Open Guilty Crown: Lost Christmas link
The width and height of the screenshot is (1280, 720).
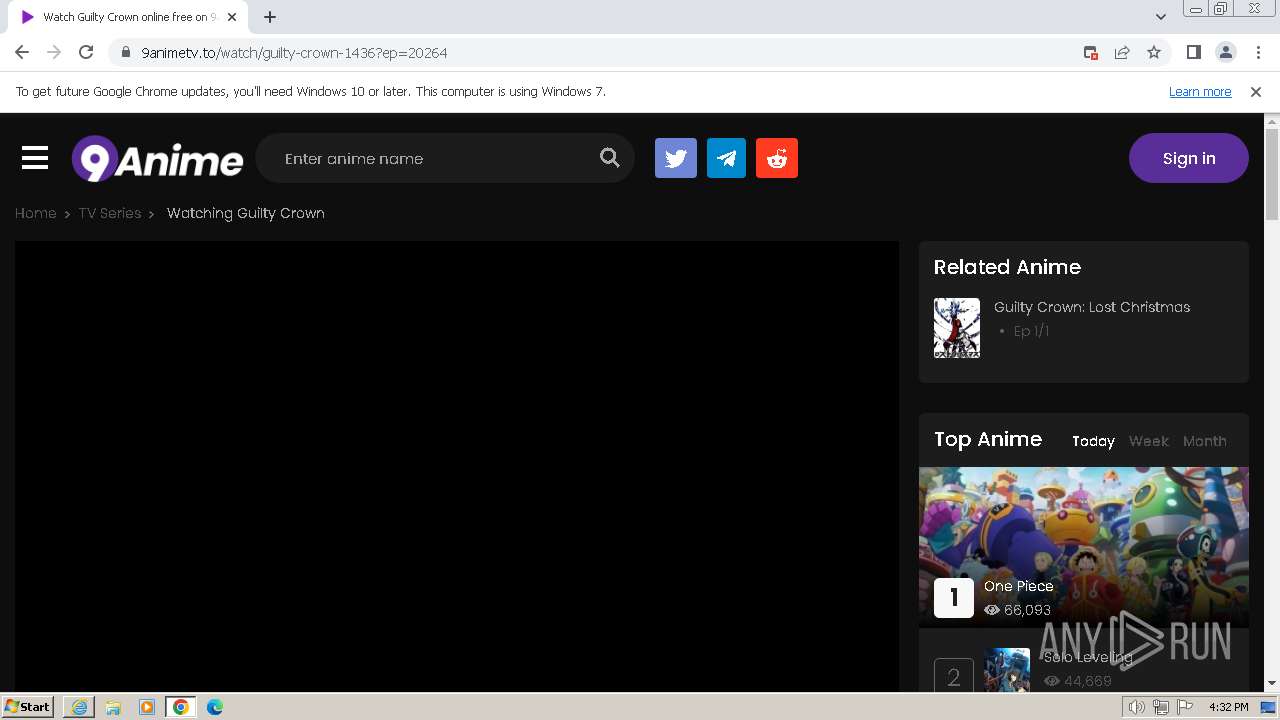pyautogui.click(x=1092, y=307)
